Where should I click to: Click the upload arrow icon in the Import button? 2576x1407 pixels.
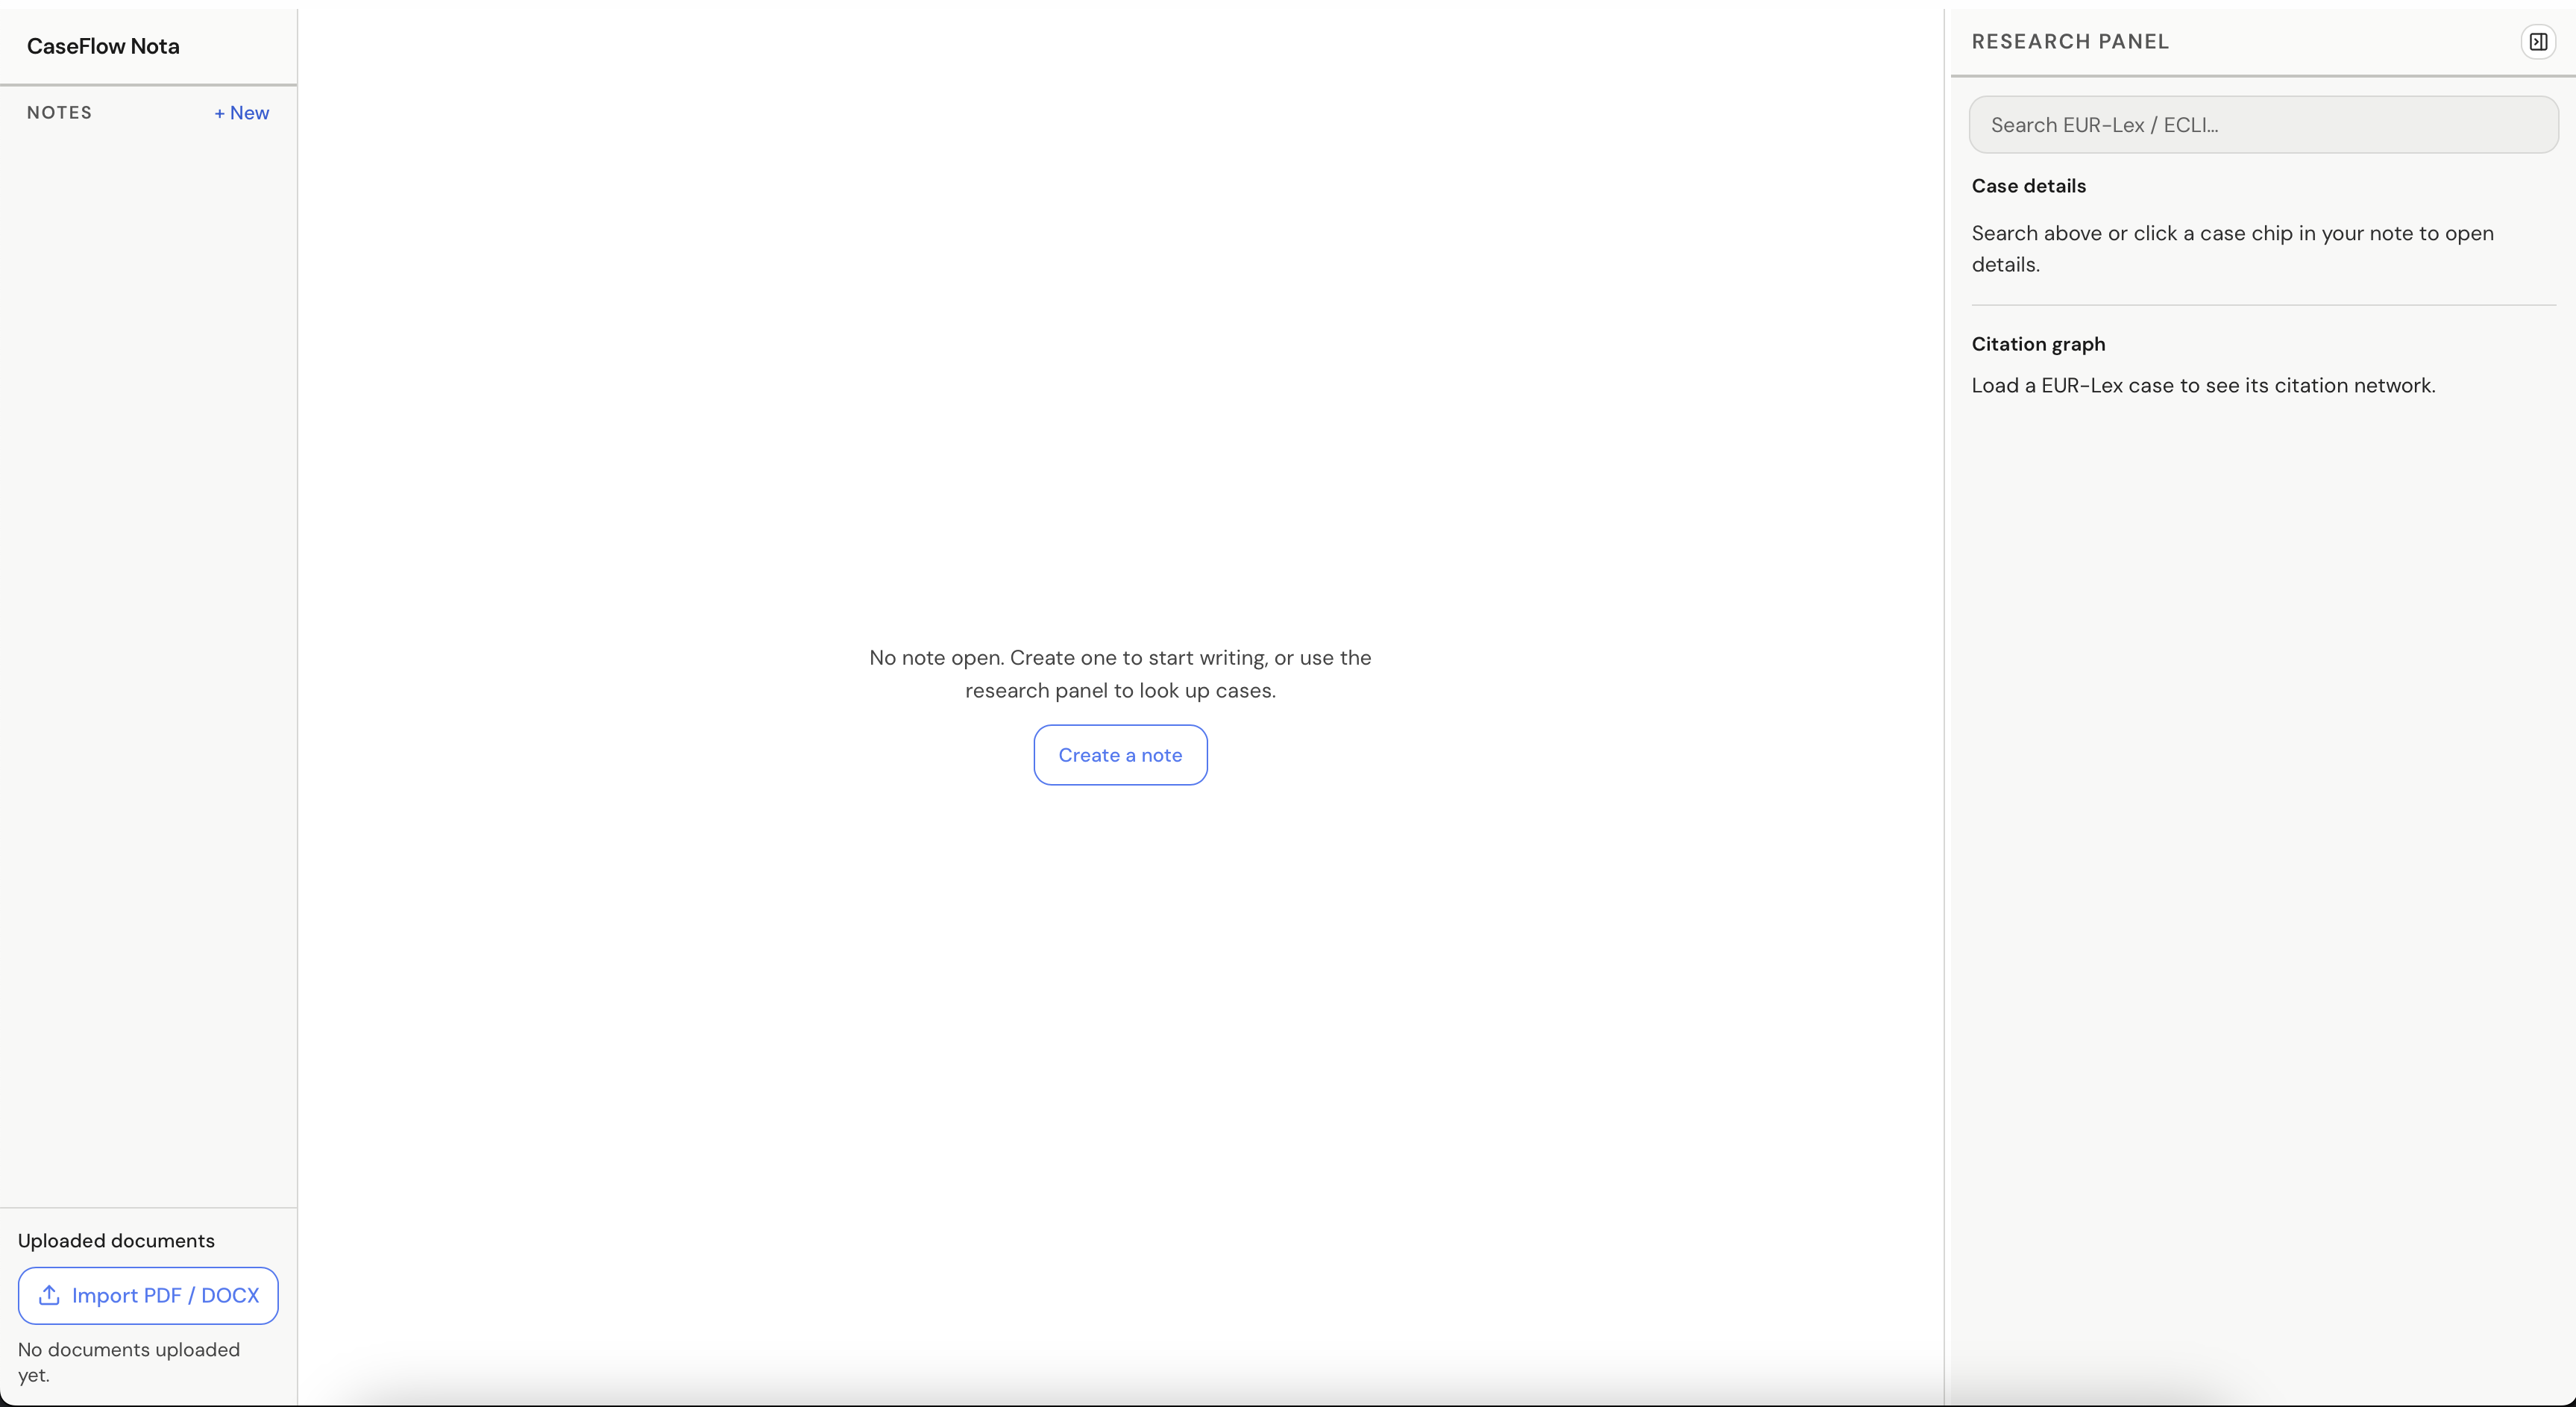pyautogui.click(x=49, y=1295)
